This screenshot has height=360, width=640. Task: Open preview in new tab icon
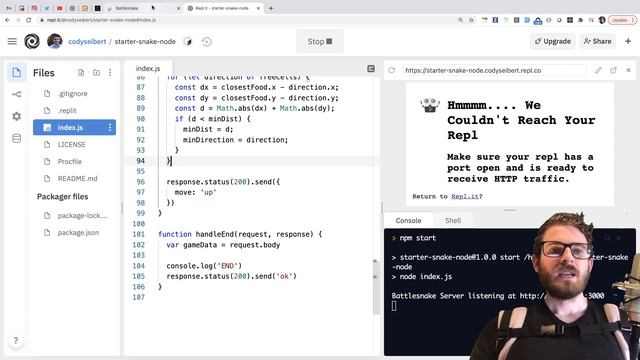point(613,70)
